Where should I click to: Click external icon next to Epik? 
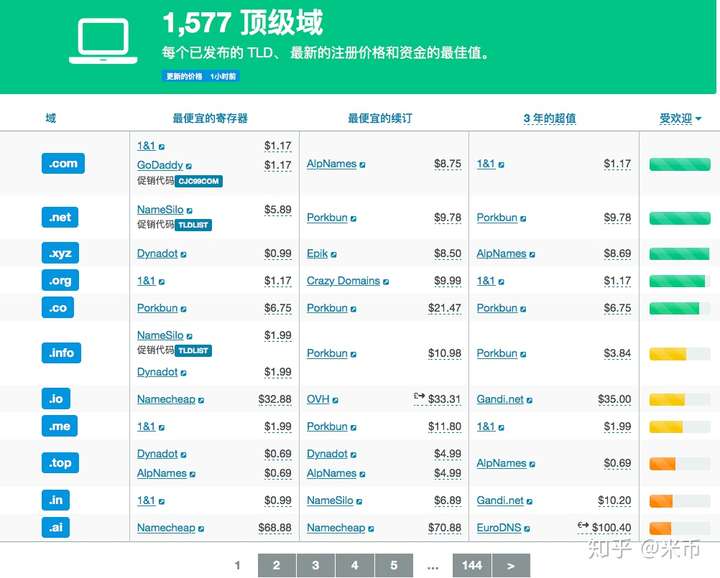click(334, 254)
